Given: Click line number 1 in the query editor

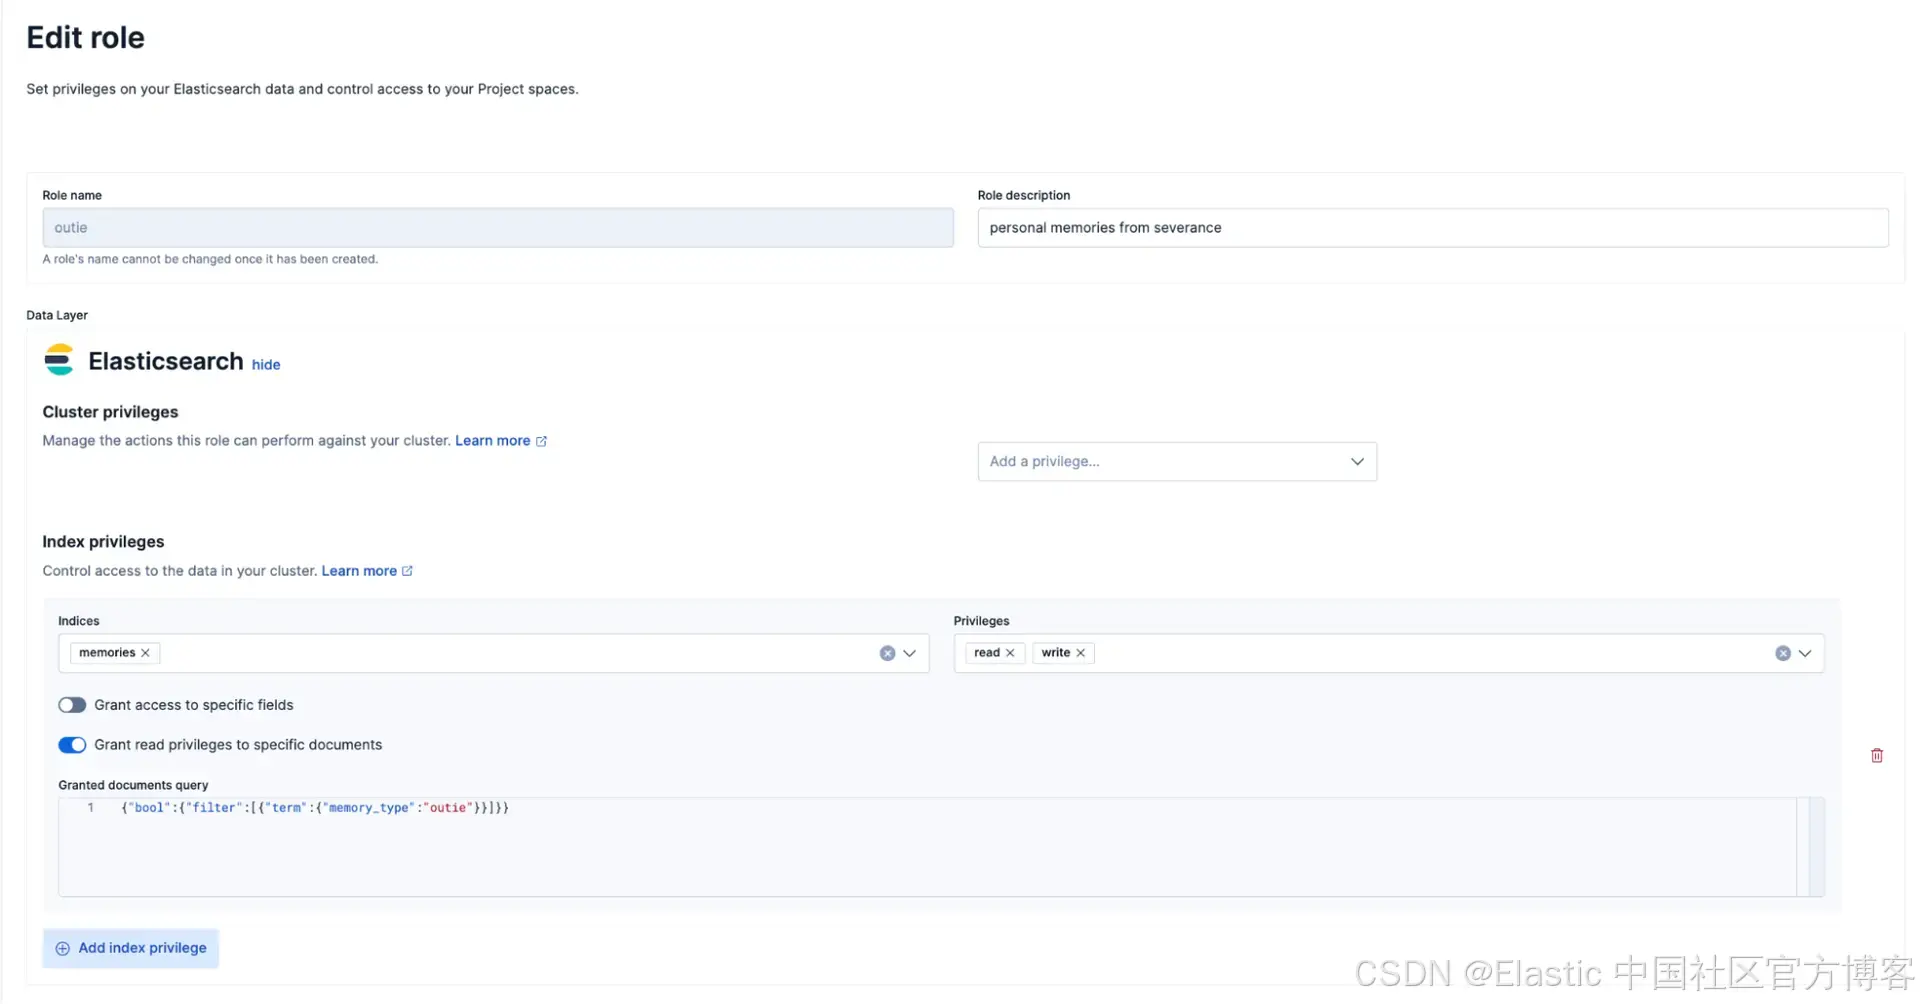Looking at the screenshot, I should point(91,808).
